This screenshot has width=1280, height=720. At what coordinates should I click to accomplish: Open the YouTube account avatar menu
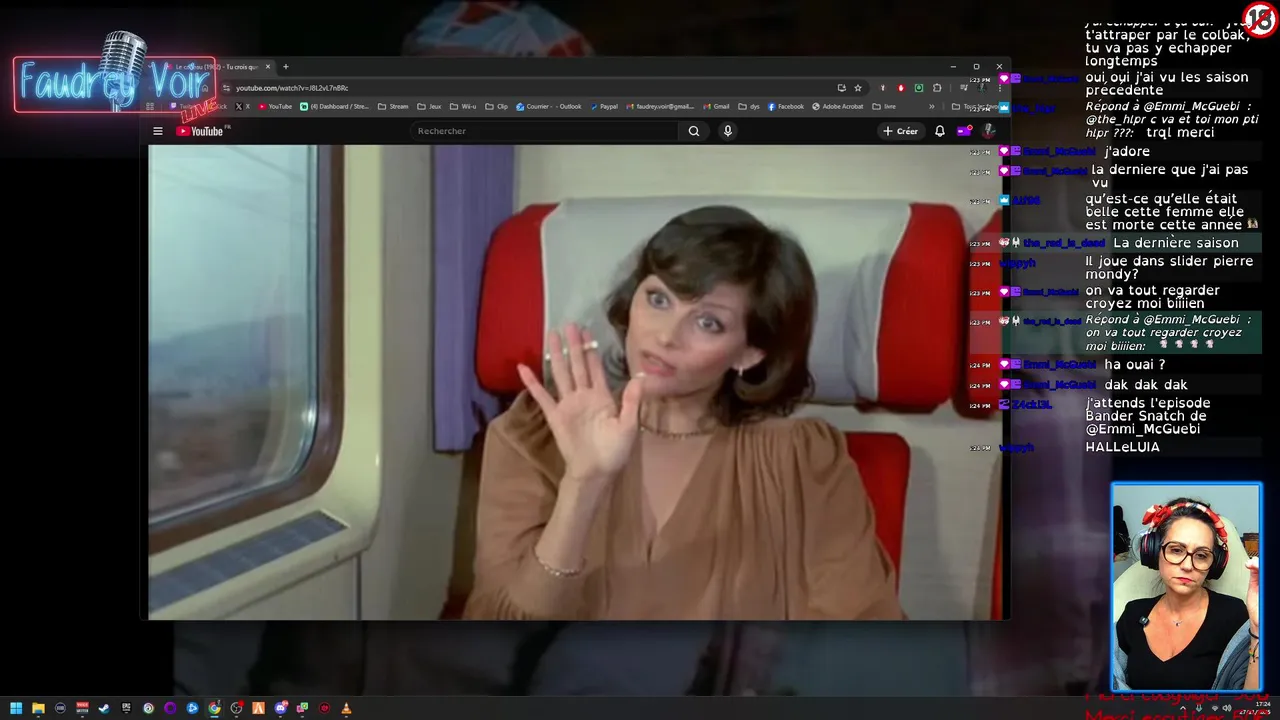[x=988, y=131]
